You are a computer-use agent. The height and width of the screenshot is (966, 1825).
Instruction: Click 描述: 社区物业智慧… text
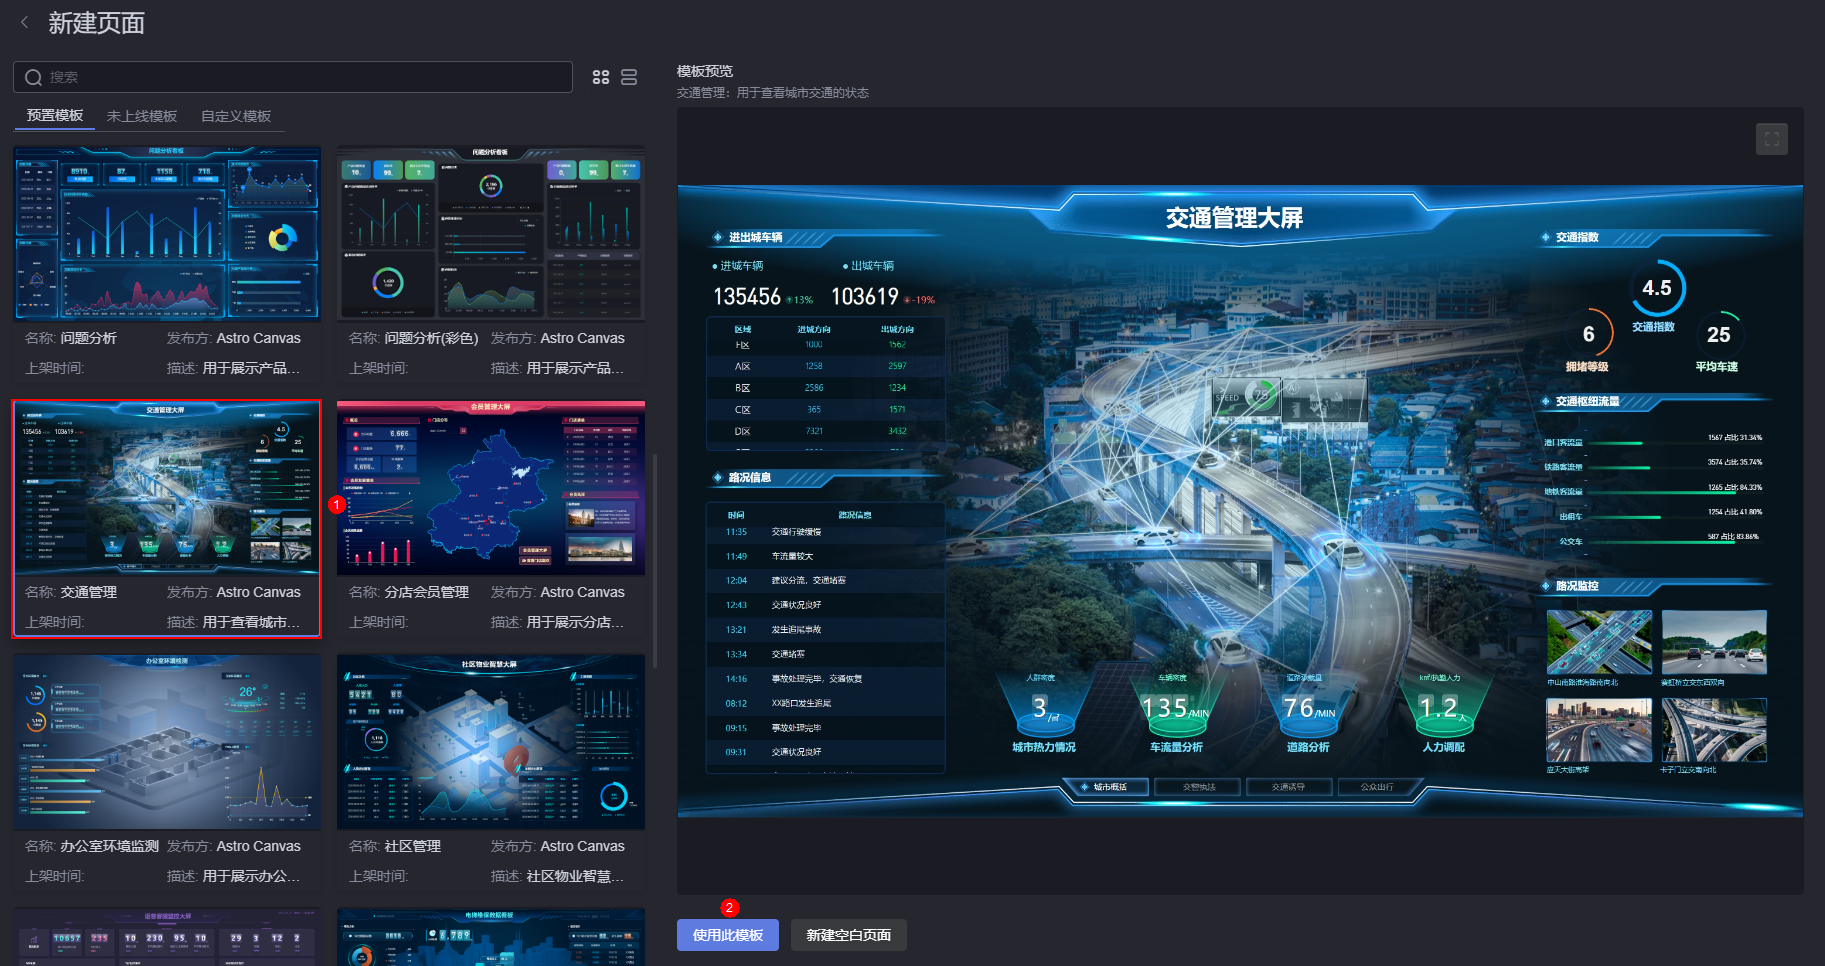point(557,876)
